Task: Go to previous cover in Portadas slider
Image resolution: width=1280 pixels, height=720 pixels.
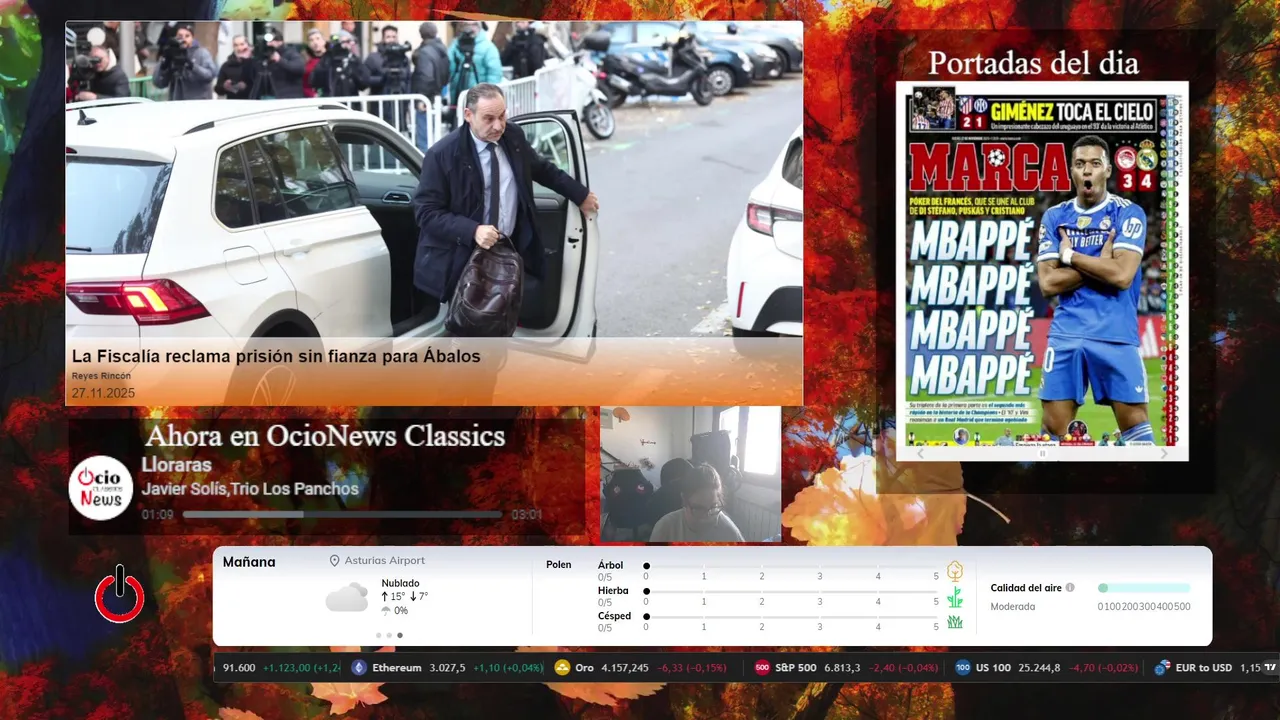Action: click(x=922, y=453)
